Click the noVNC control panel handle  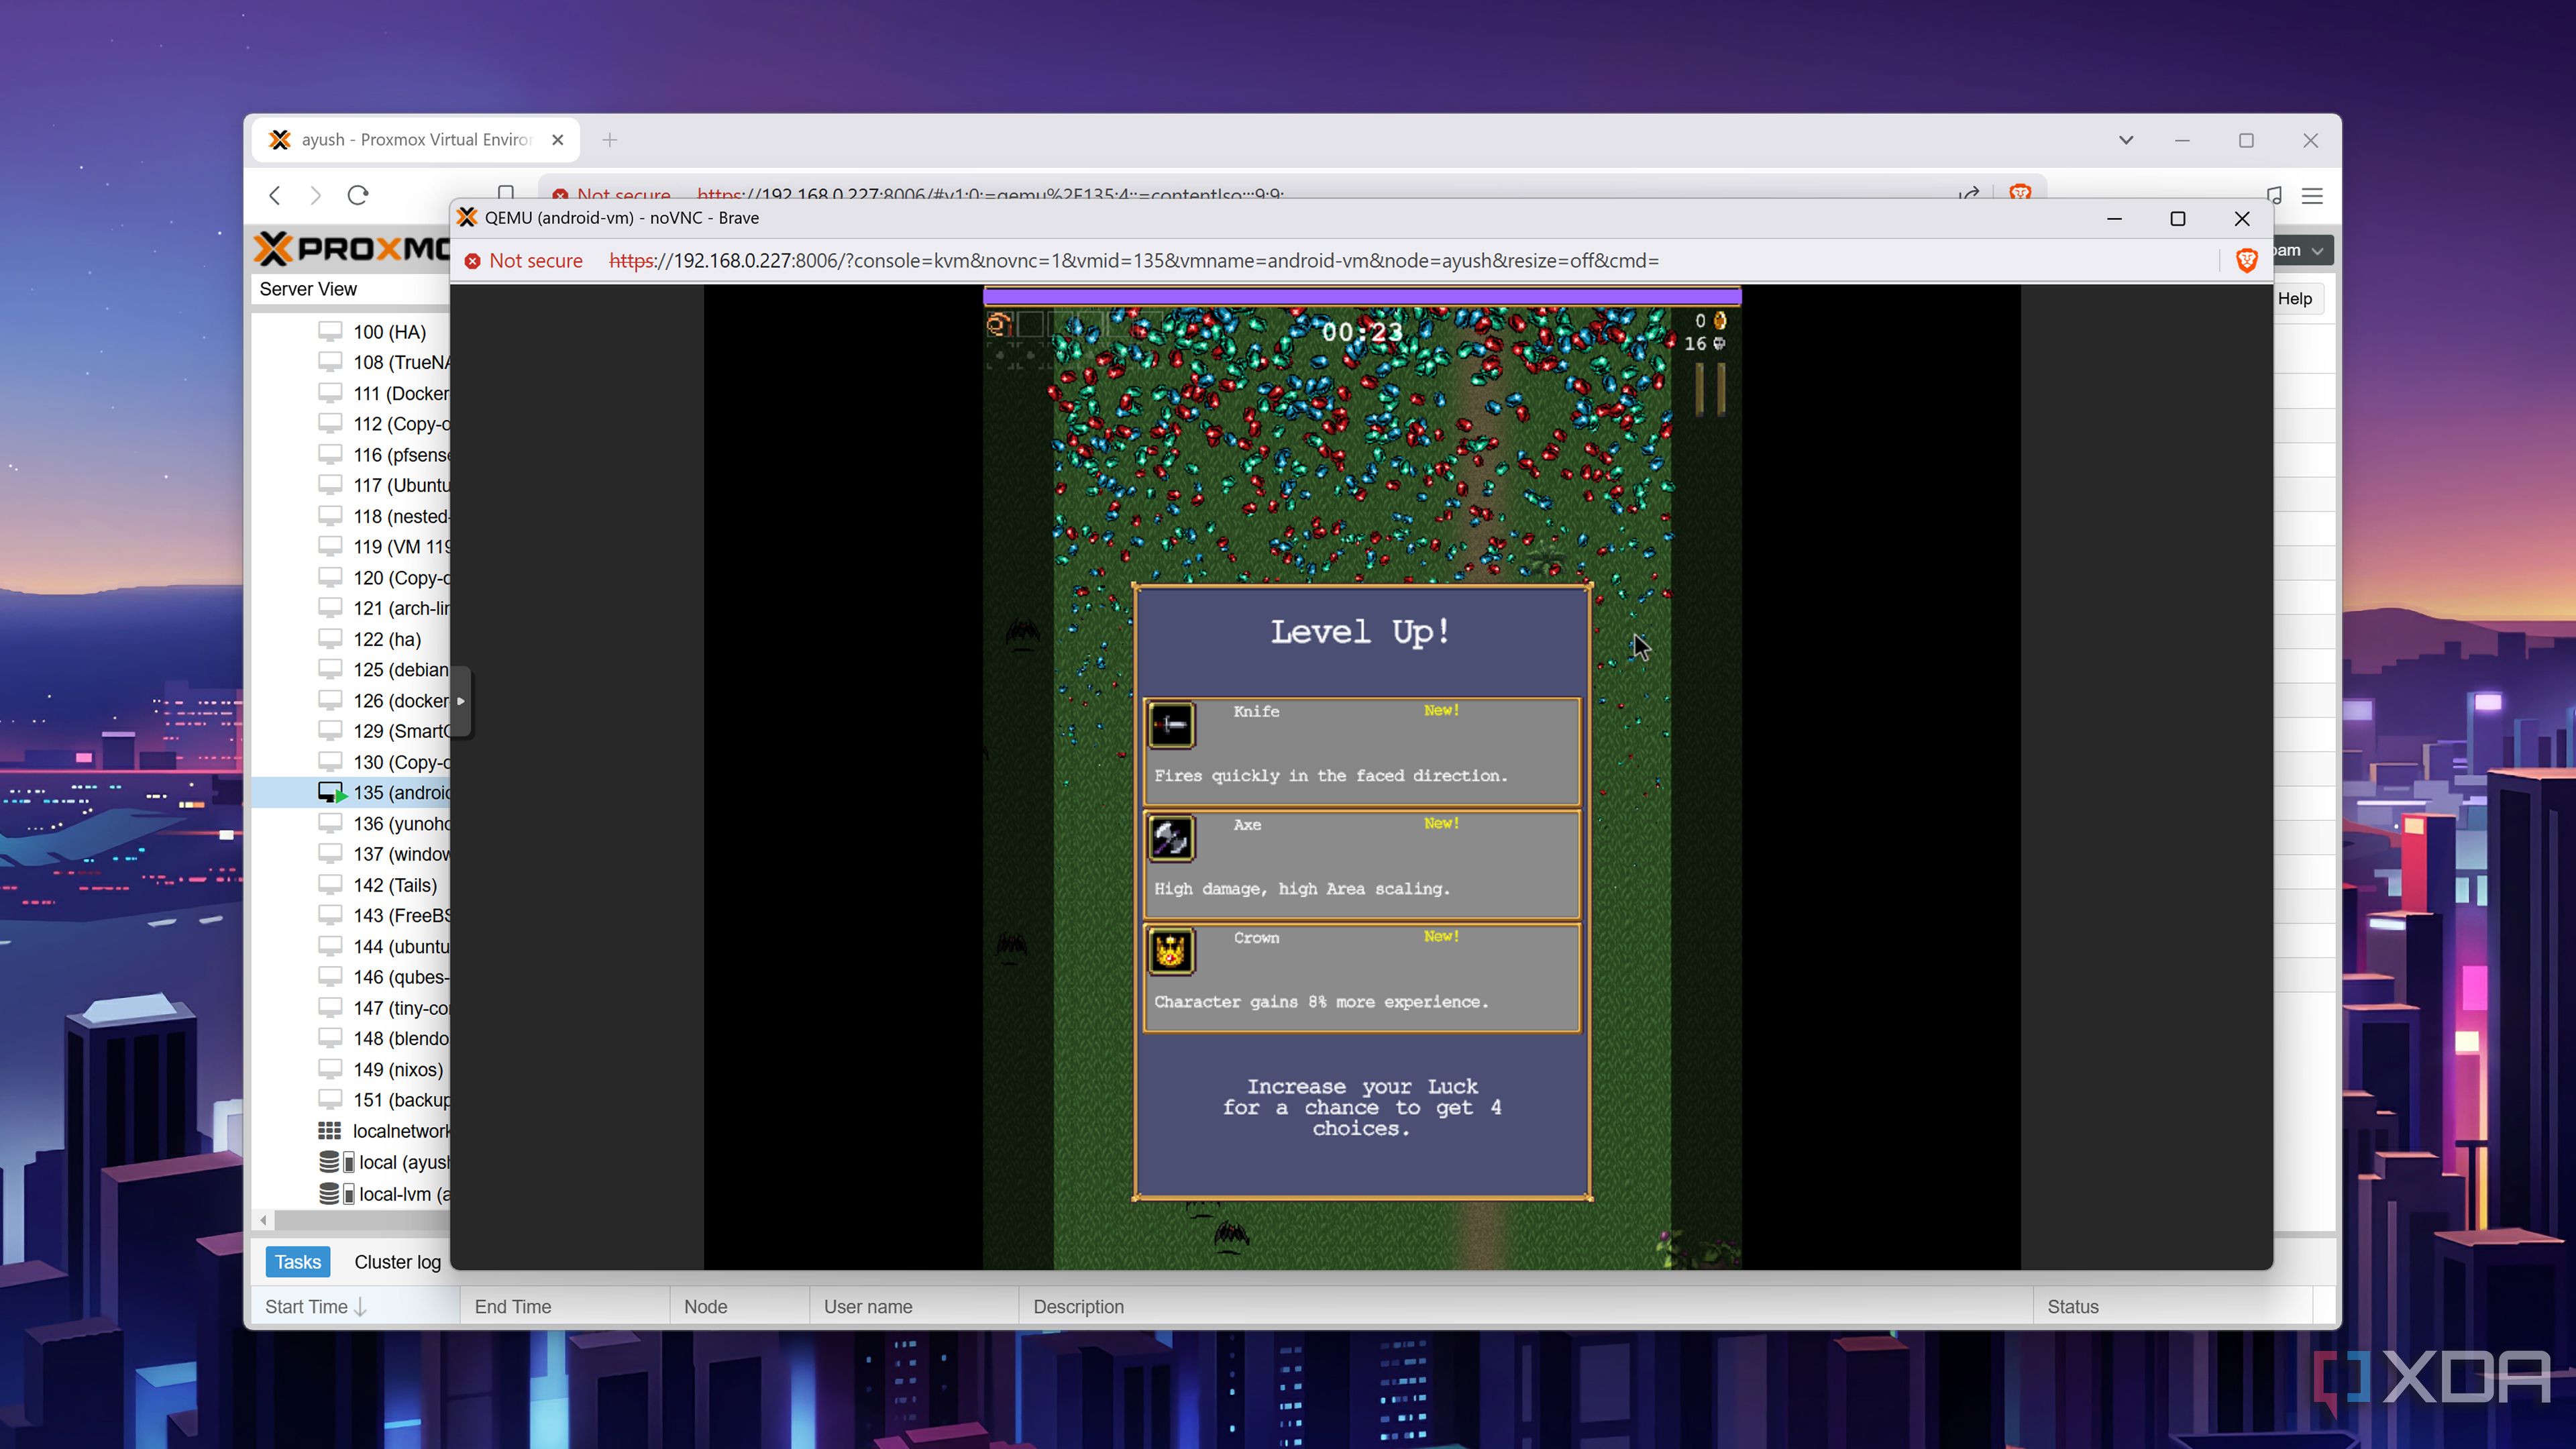click(x=461, y=701)
